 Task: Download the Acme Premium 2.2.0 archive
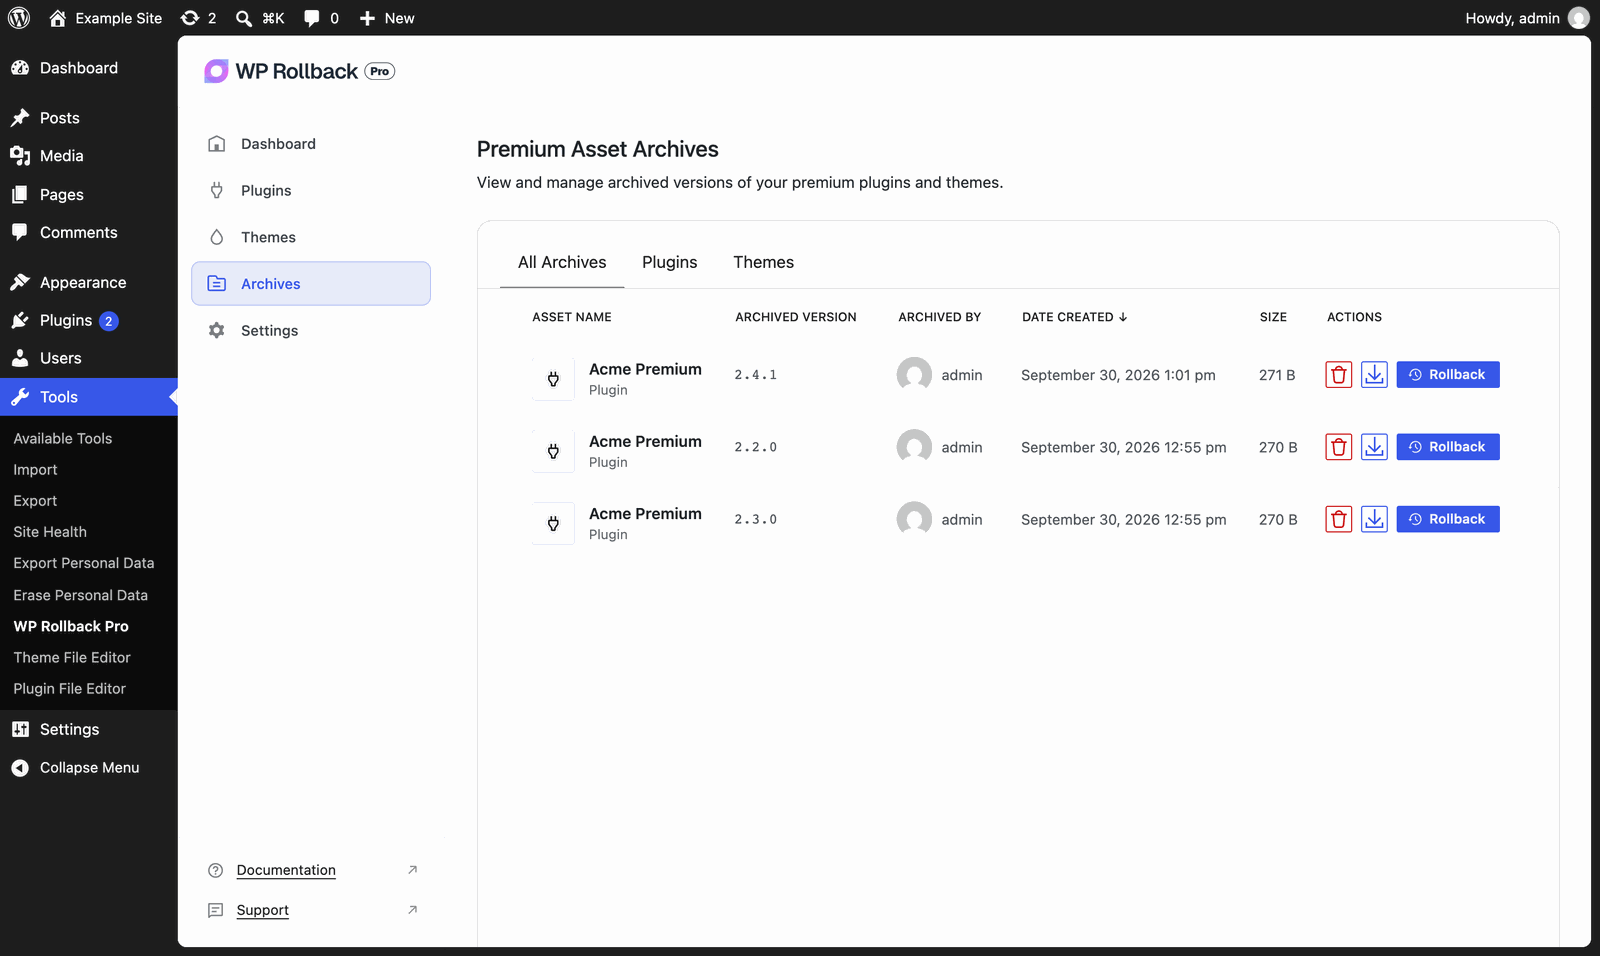tap(1374, 447)
